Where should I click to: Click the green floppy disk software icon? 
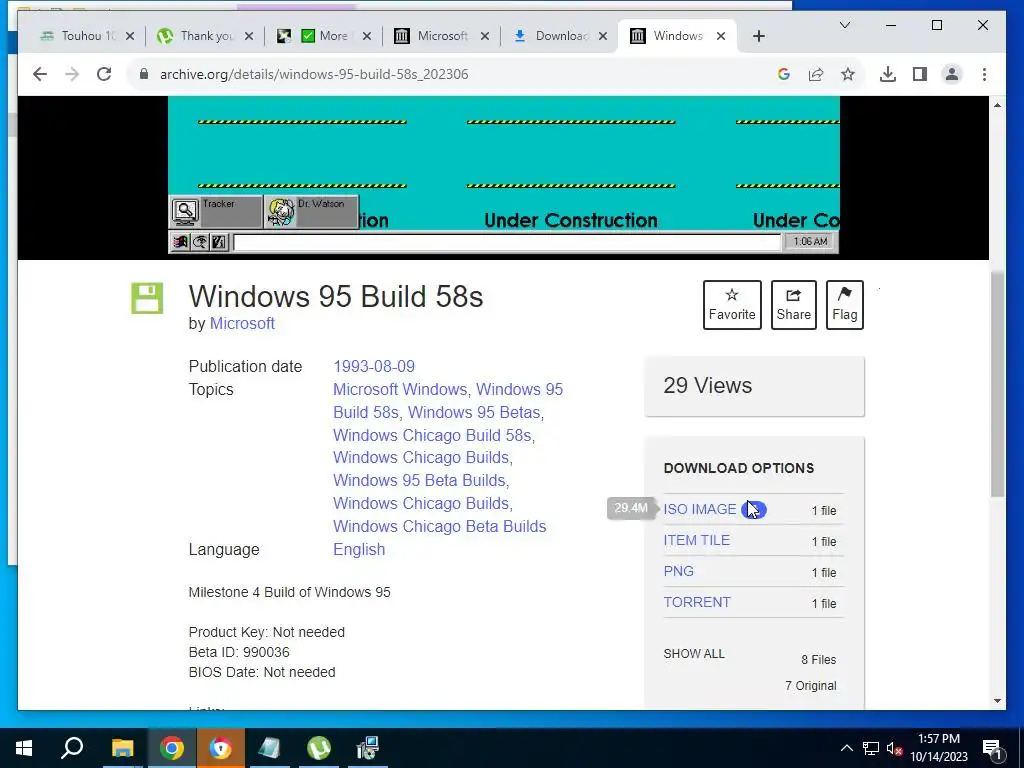tap(147, 298)
